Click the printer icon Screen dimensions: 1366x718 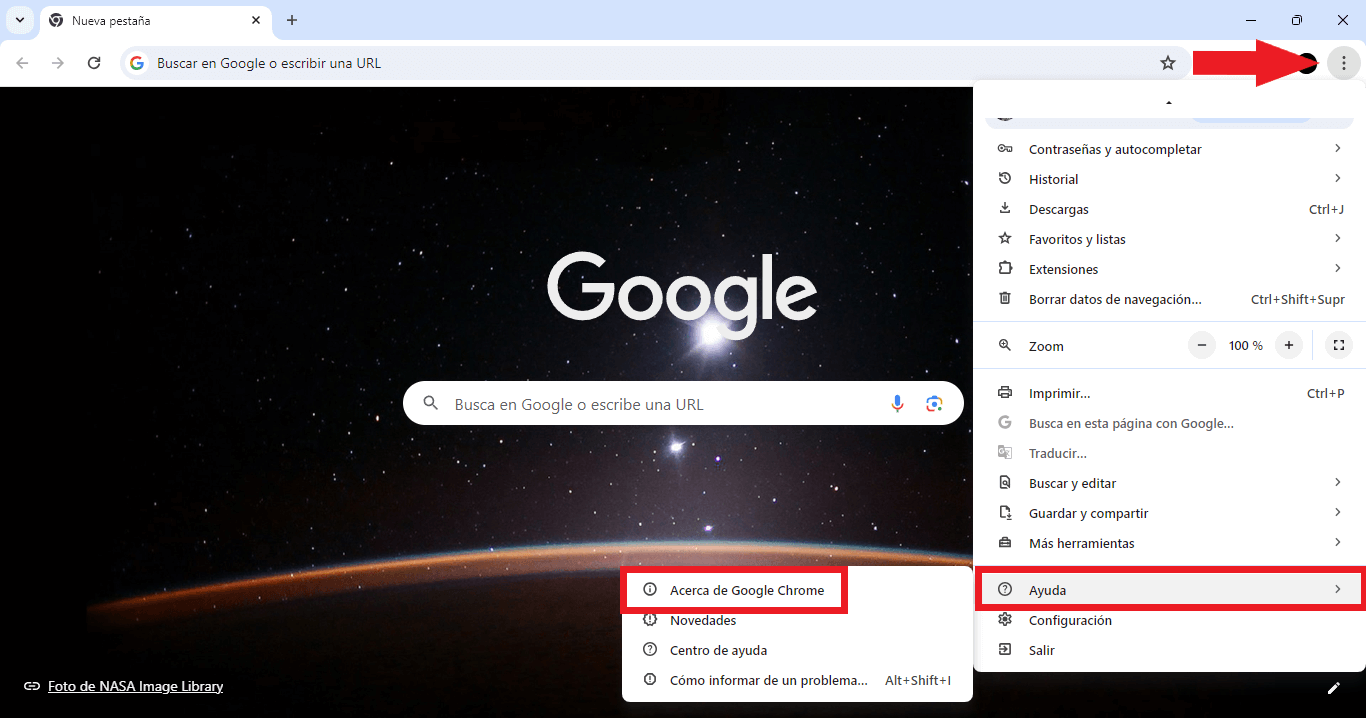[1006, 393]
